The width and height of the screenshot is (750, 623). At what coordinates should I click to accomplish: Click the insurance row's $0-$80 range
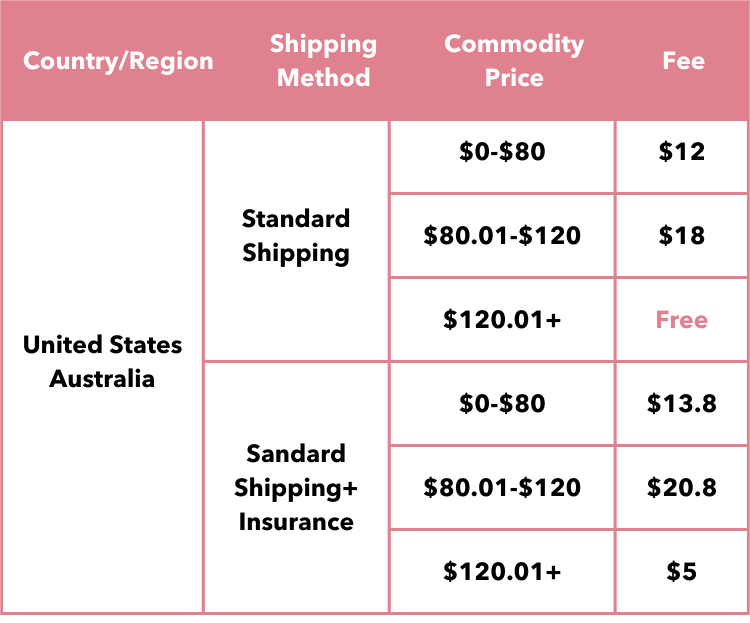click(x=502, y=403)
